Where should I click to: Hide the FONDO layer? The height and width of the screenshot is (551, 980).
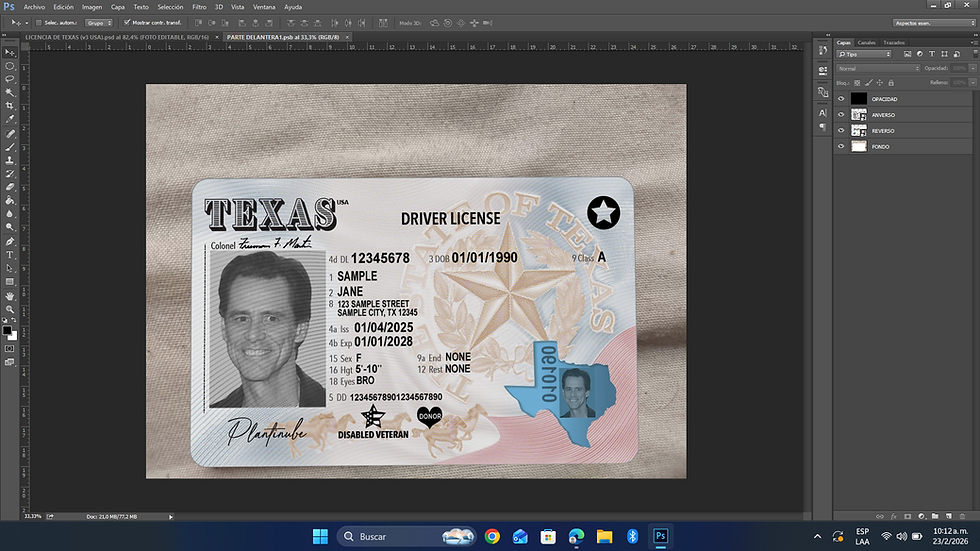(841, 147)
